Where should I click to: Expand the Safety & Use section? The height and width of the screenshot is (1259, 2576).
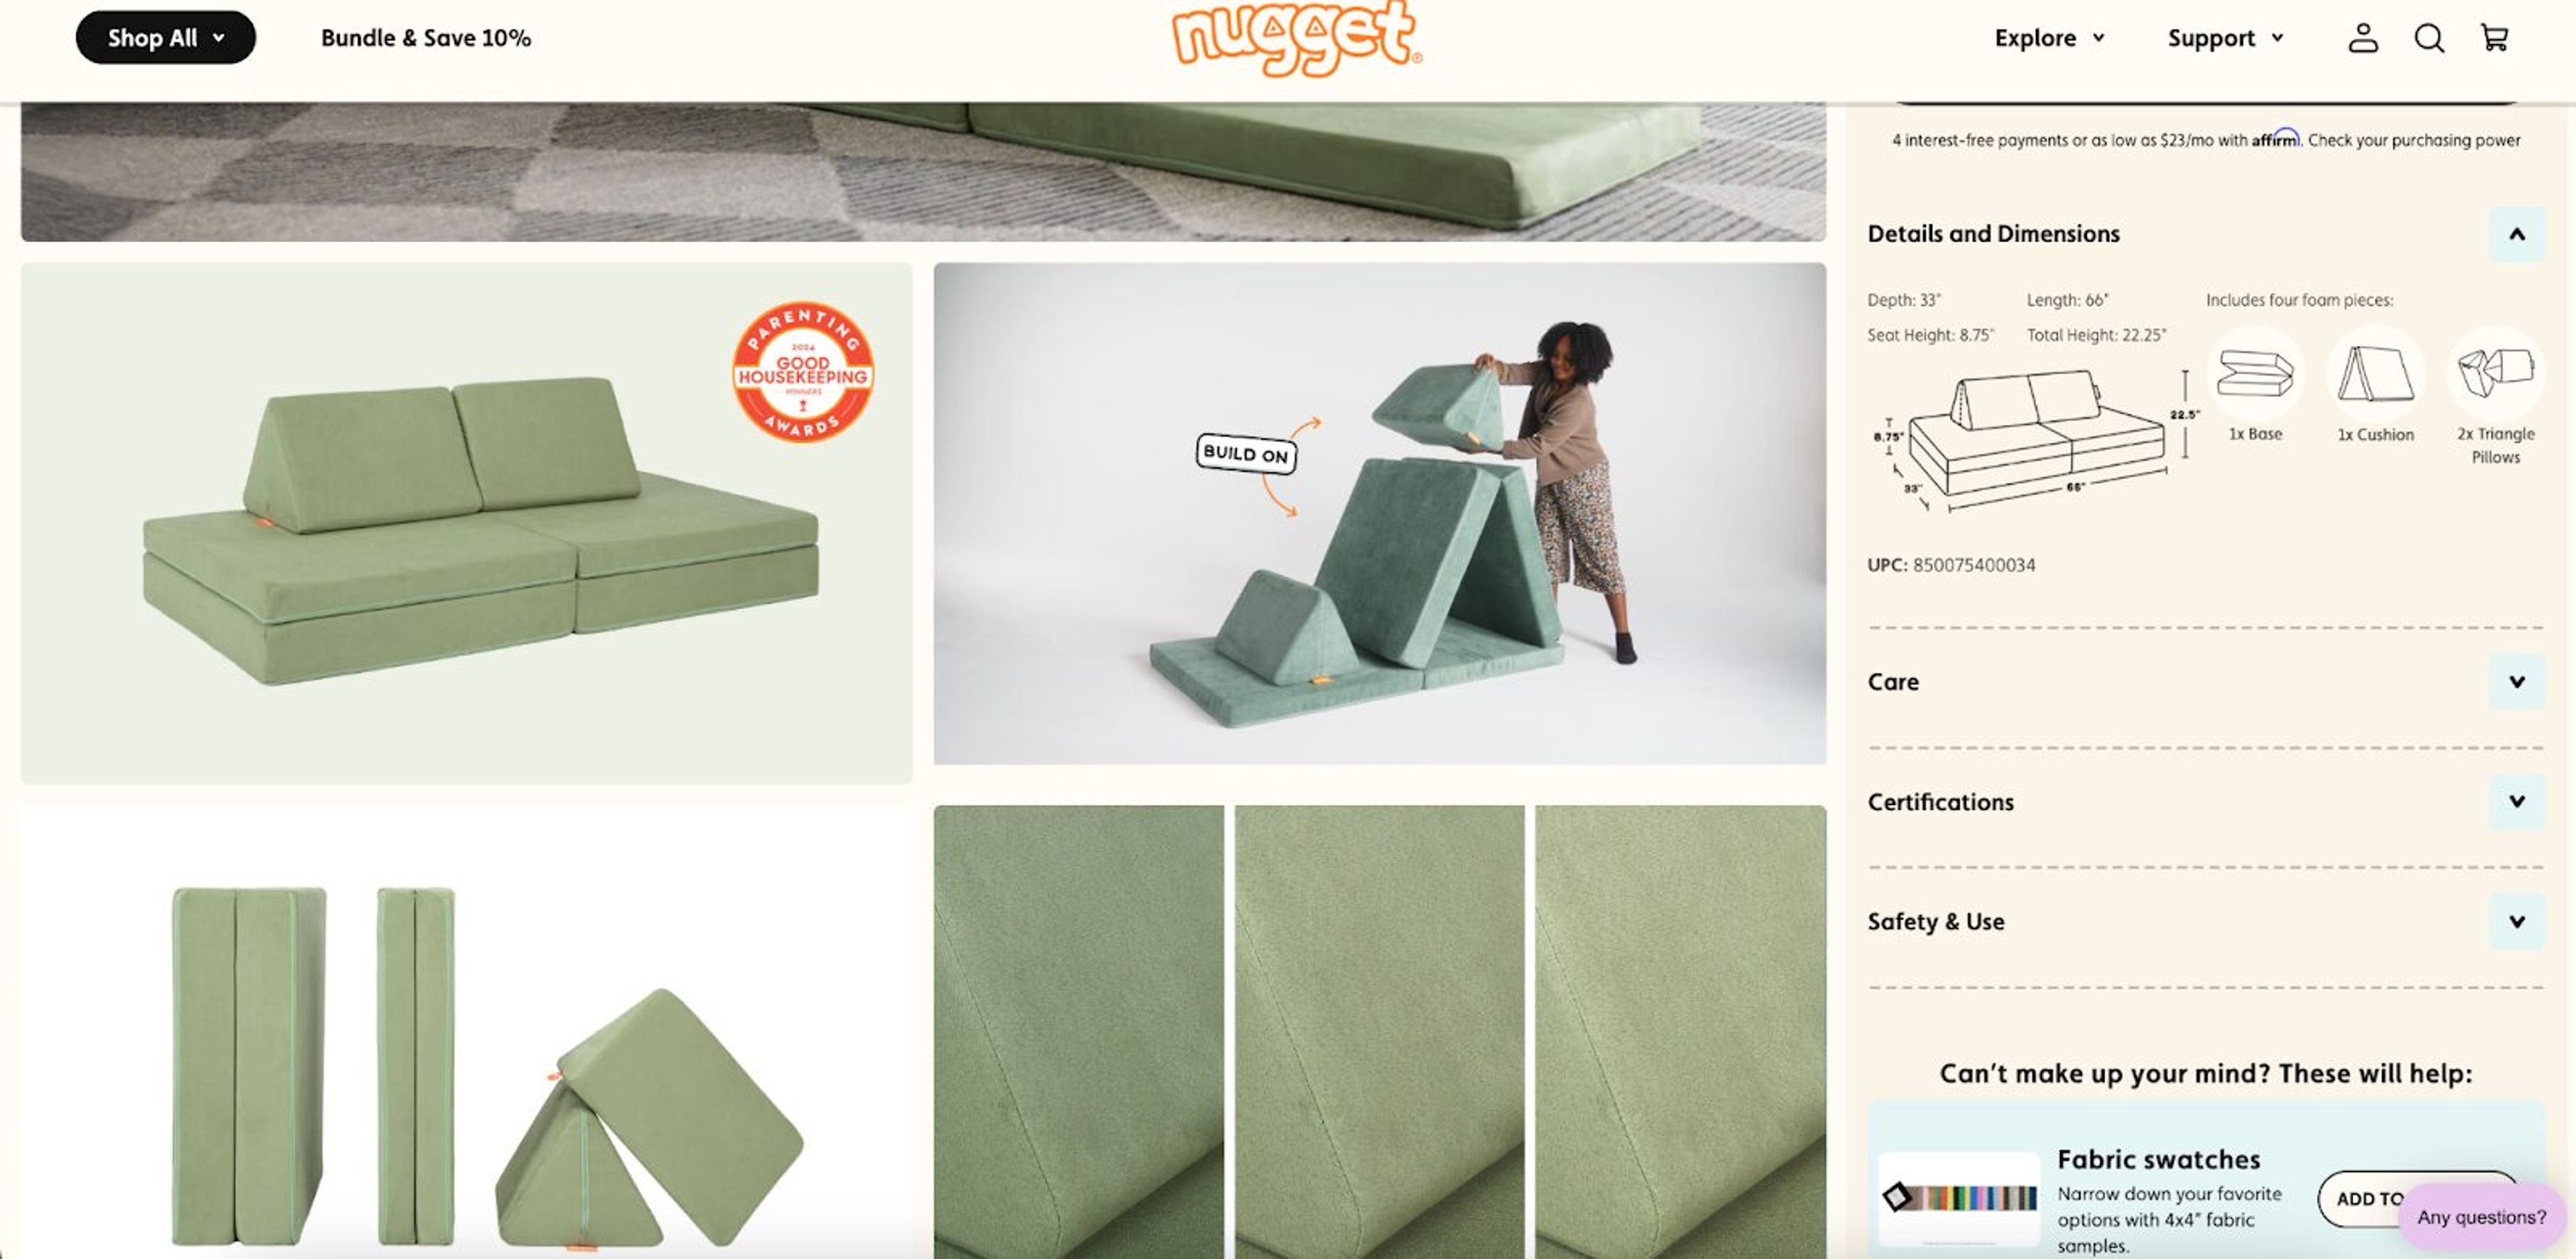2517,921
